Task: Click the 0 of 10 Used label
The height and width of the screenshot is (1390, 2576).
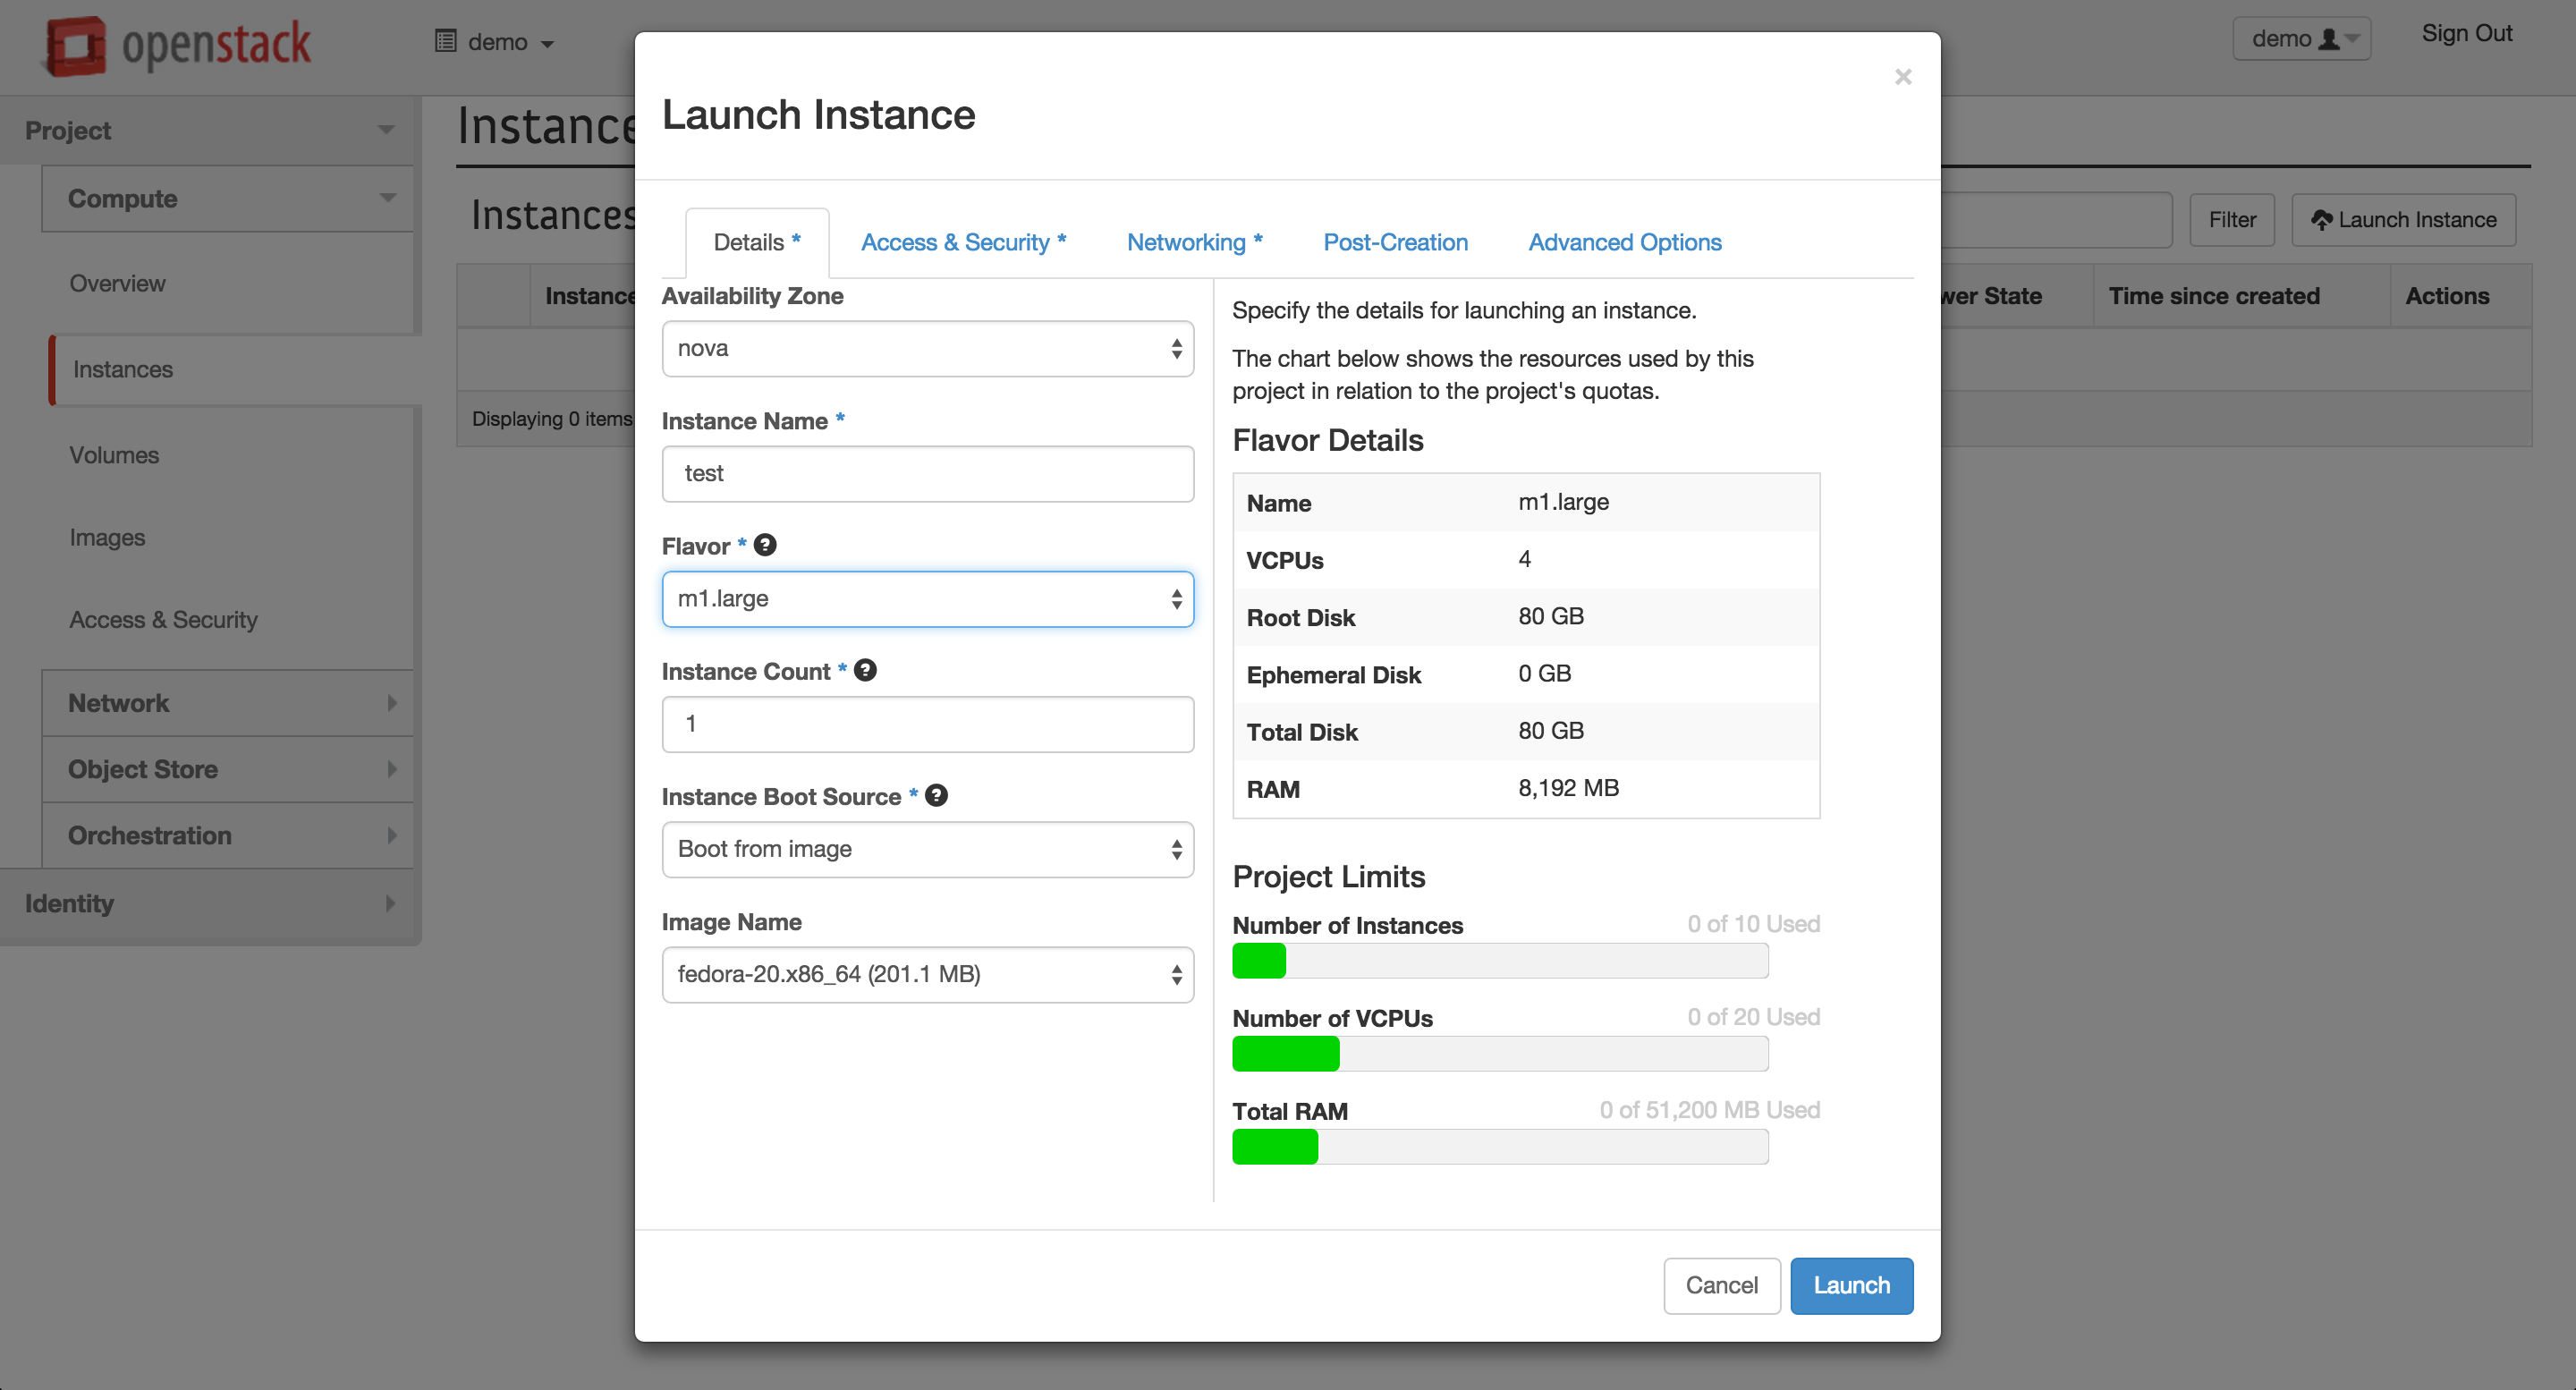Action: (x=1753, y=924)
